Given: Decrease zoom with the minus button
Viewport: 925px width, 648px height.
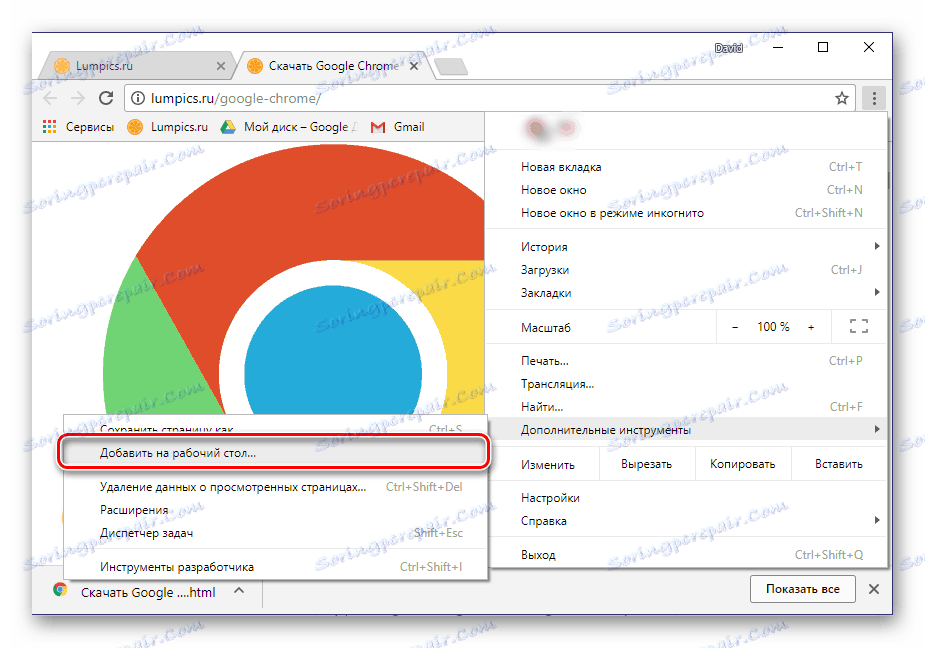Looking at the screenshot, I should click(x=734, y=327).
